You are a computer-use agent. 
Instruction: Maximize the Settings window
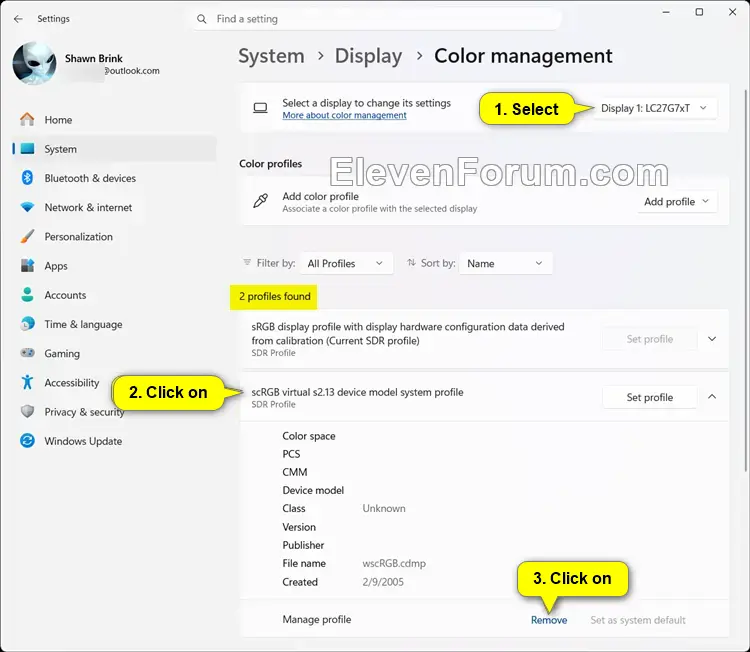pyautogui.click(x=699, y=12)
